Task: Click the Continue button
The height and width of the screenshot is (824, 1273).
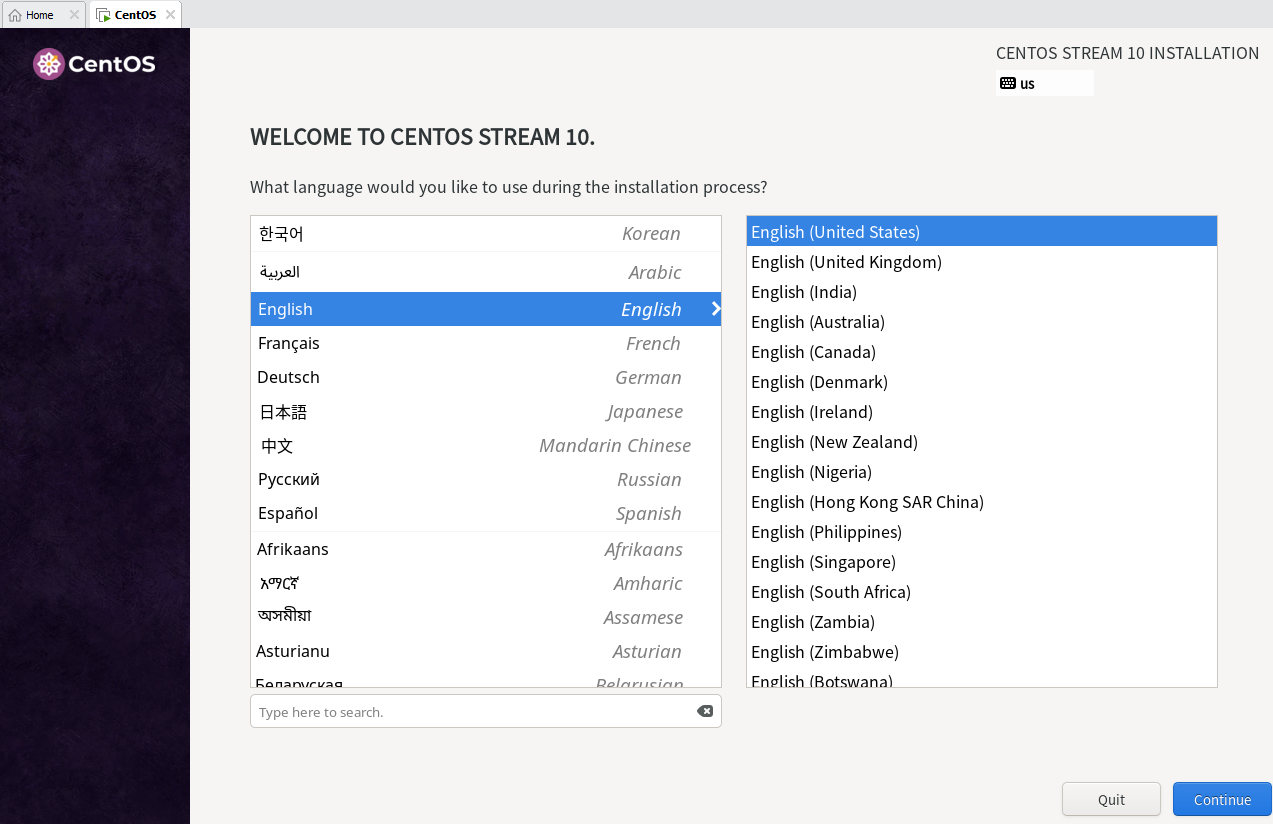Action: (1222, 799)
